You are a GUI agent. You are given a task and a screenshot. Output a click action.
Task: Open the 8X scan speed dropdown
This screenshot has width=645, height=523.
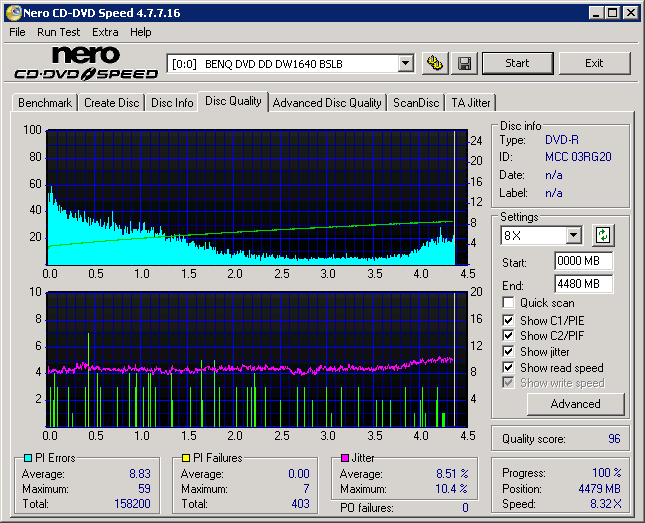(573, 236)
